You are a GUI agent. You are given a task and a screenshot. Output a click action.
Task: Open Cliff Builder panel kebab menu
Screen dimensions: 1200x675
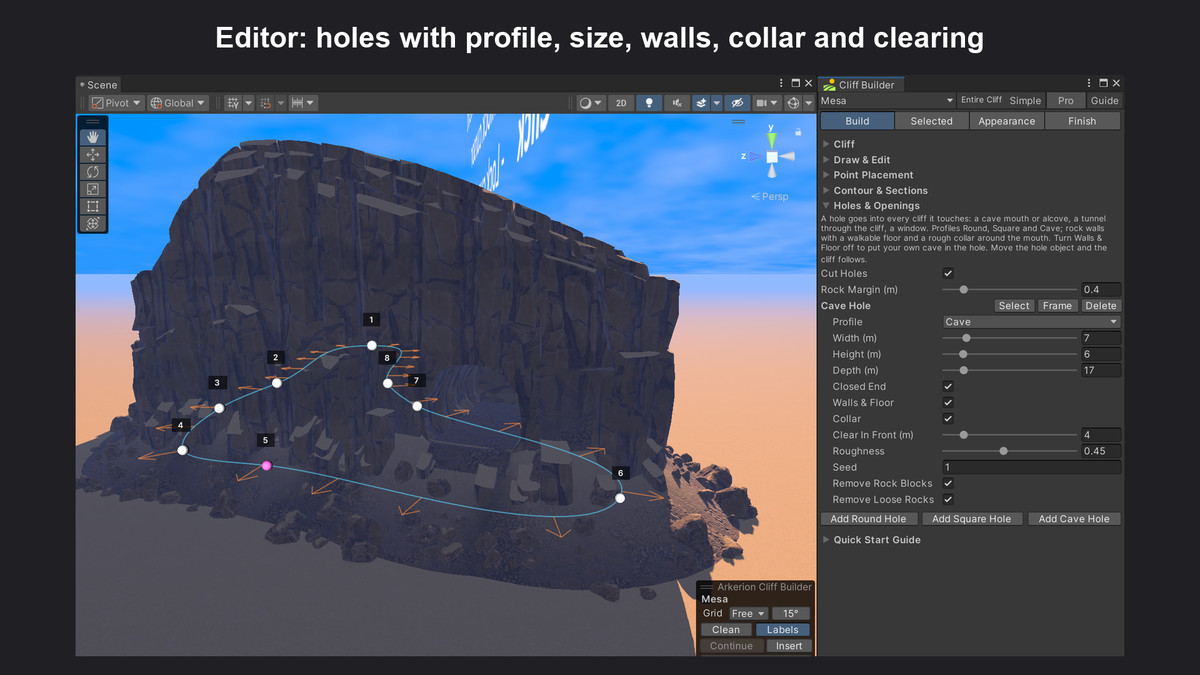(1090, 84)
